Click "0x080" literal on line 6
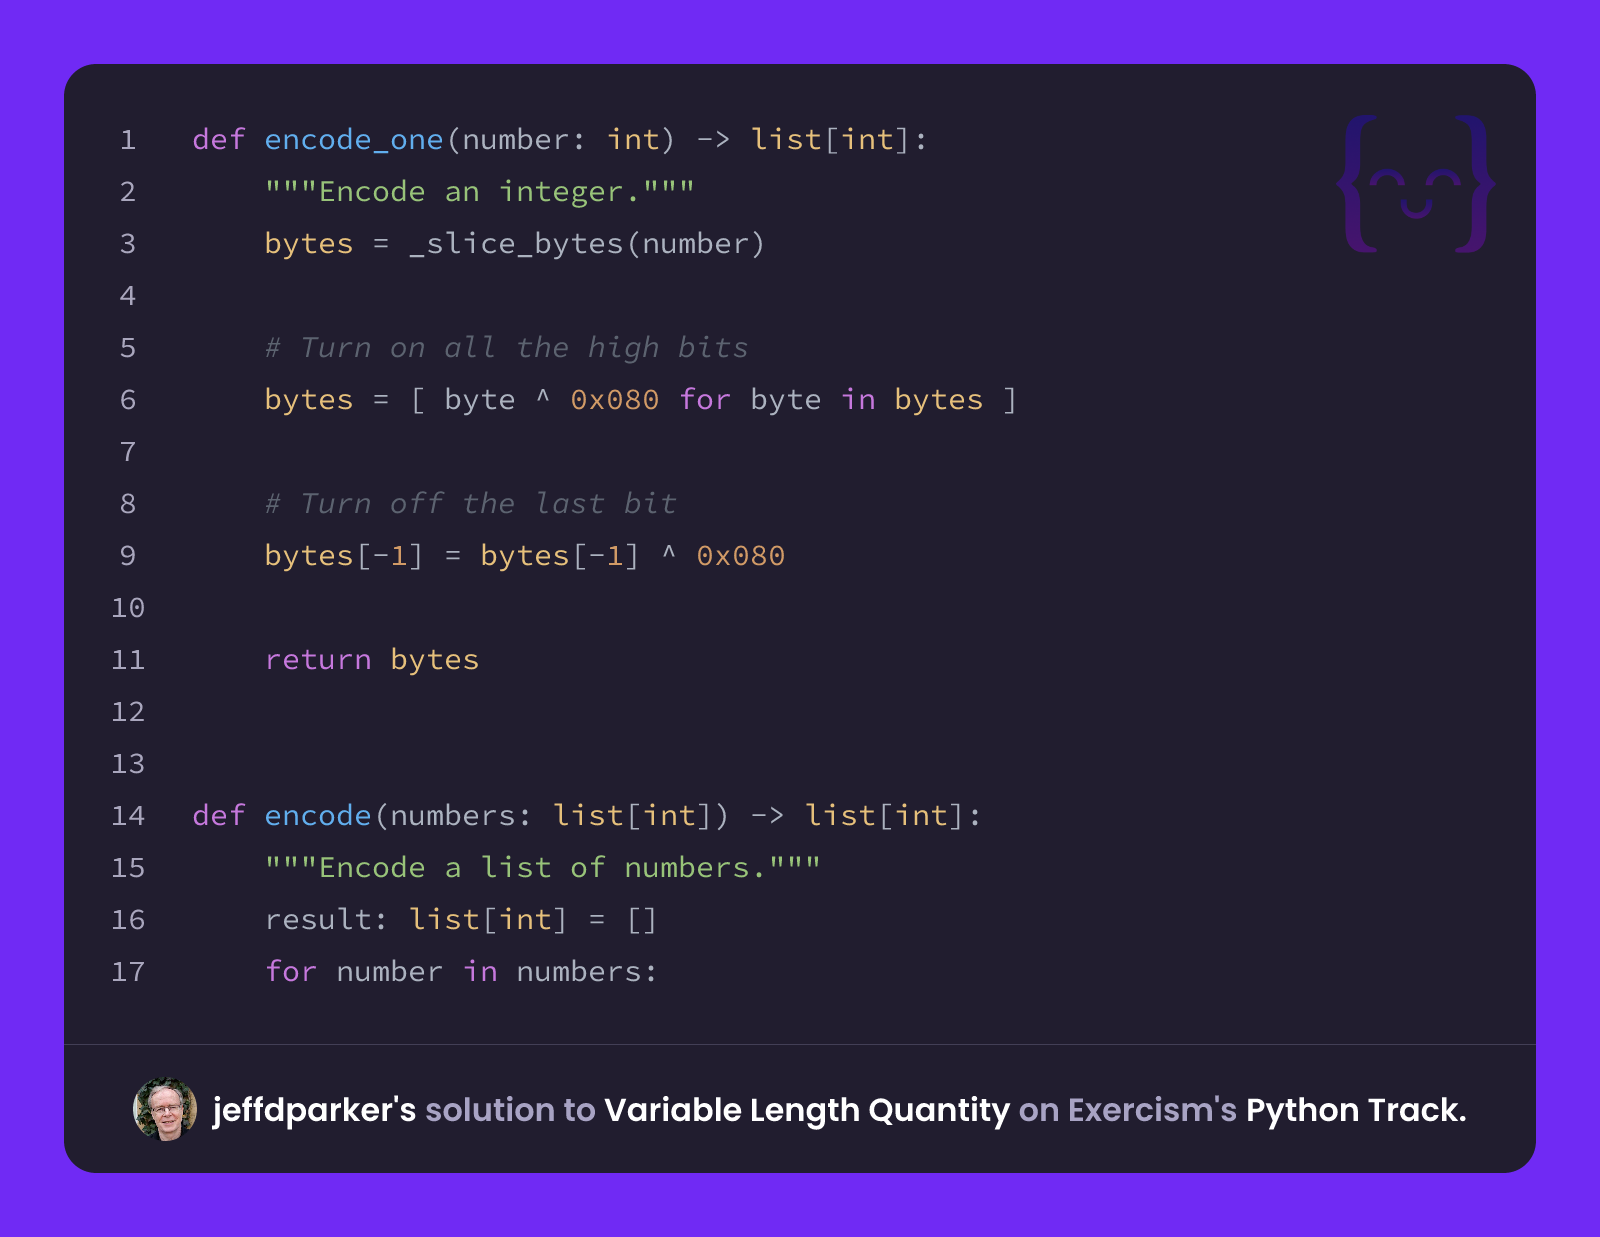 click(615, 399)
